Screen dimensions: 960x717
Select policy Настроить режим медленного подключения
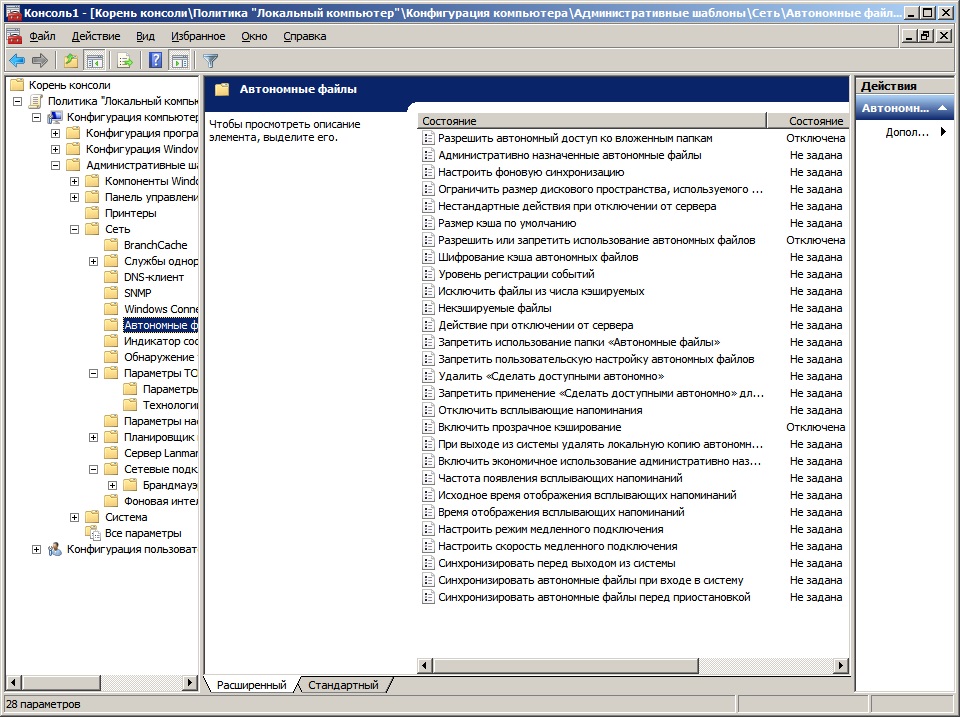tap(550, 529)
